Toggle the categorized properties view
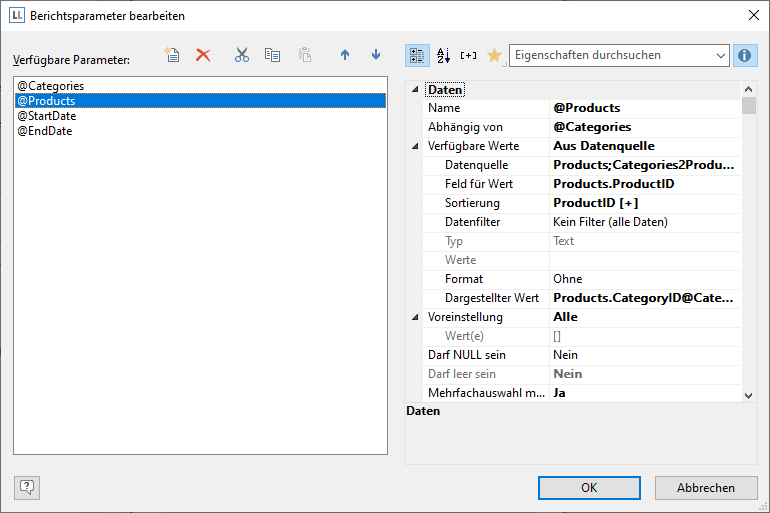Viewport: 770px width, 513px height. [418, 55]
